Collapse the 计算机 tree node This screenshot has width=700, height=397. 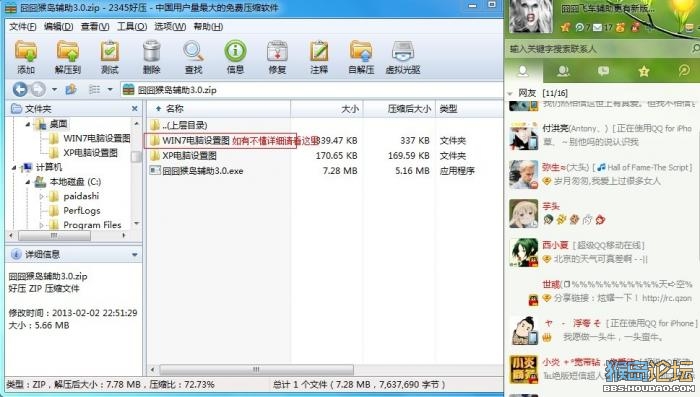click(14, 167)
